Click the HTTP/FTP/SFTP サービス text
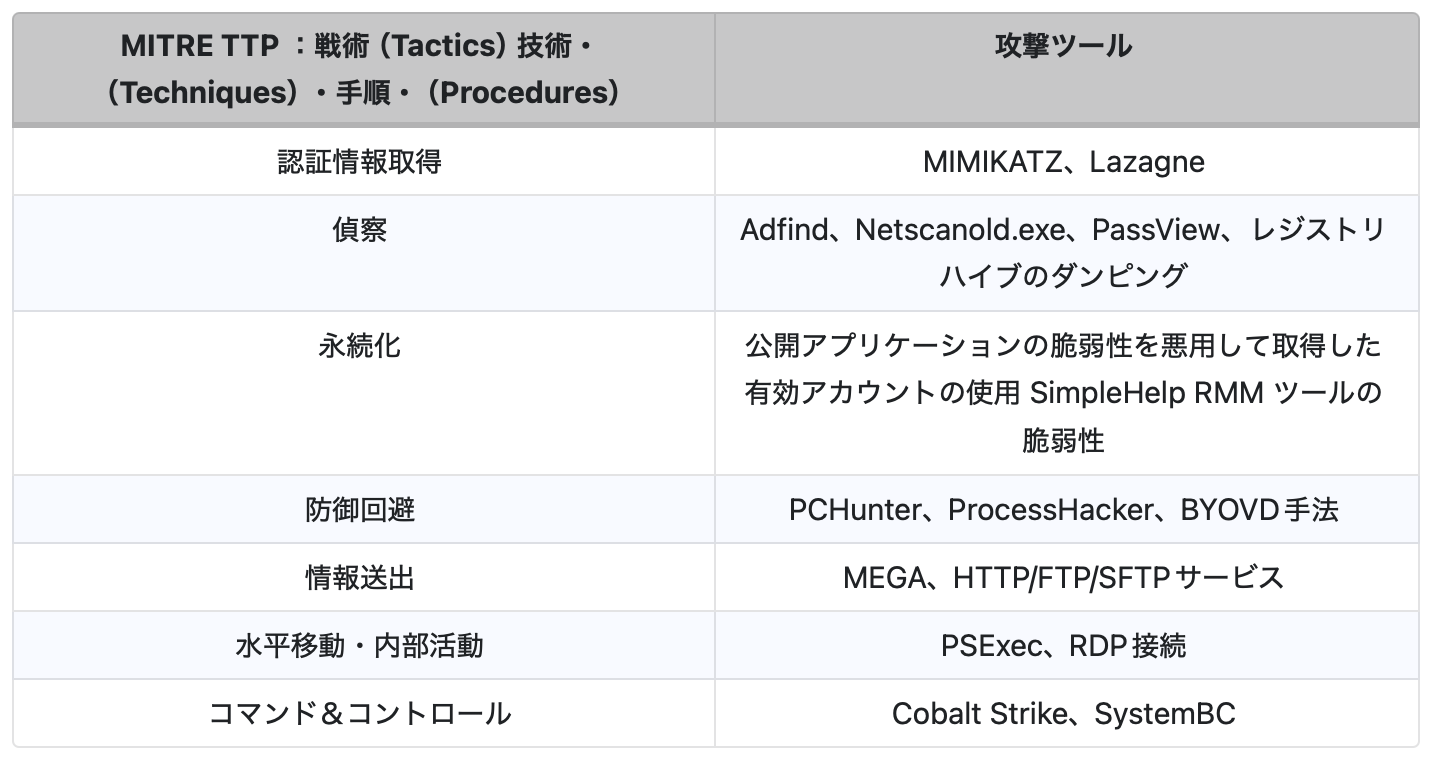The image size is (1438, 766). pos(1118,578)
